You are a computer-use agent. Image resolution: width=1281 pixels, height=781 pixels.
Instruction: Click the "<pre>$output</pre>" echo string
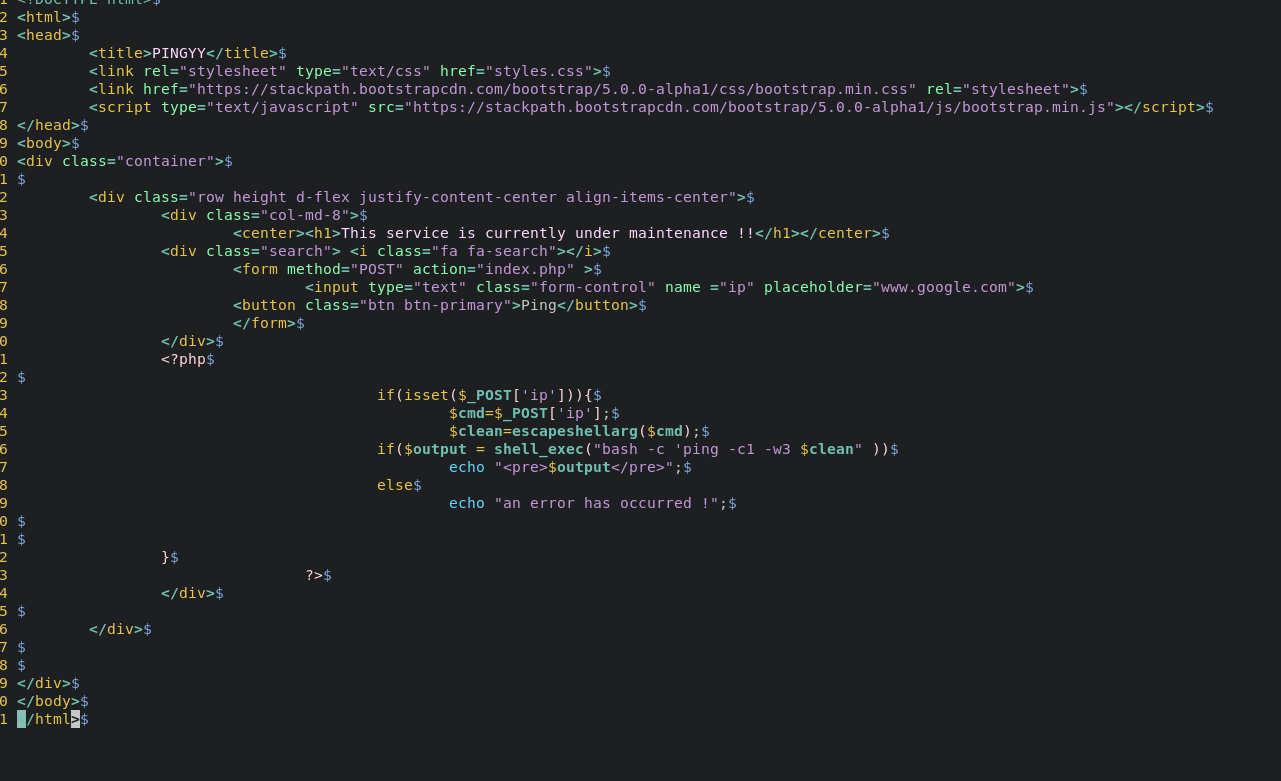[x=584, y=467]
